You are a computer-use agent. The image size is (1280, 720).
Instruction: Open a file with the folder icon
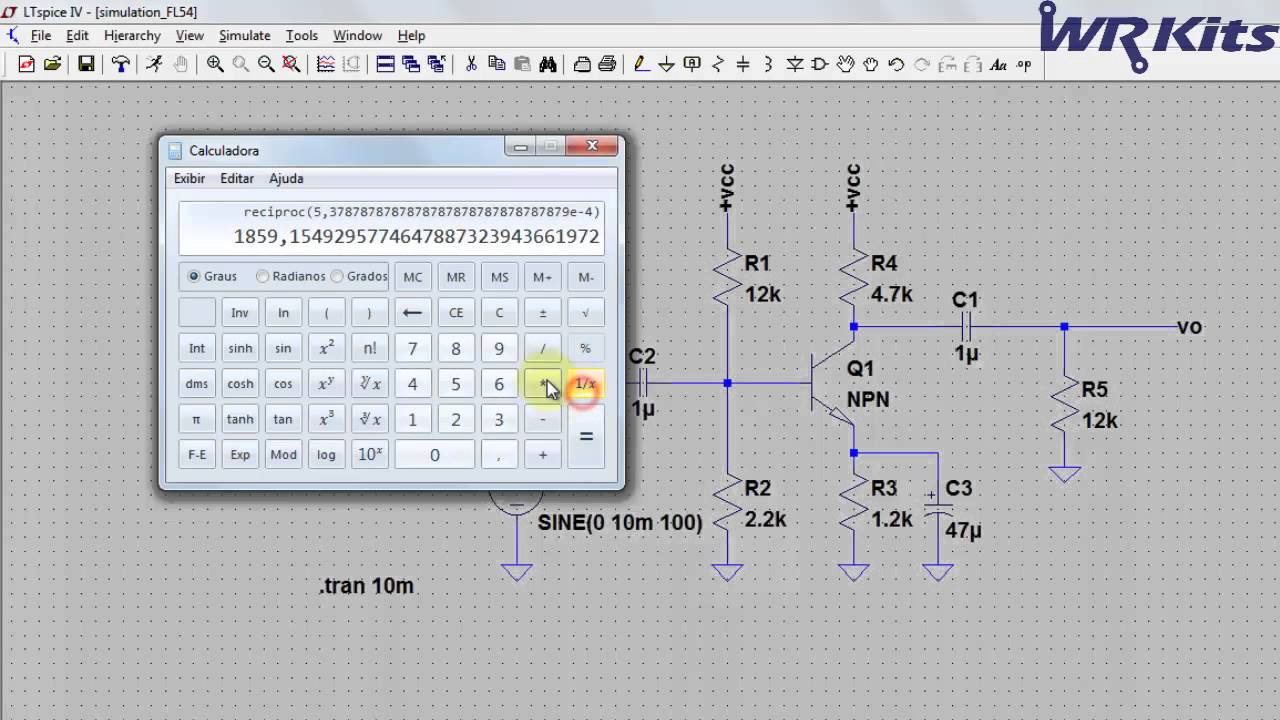pos(52,64)
